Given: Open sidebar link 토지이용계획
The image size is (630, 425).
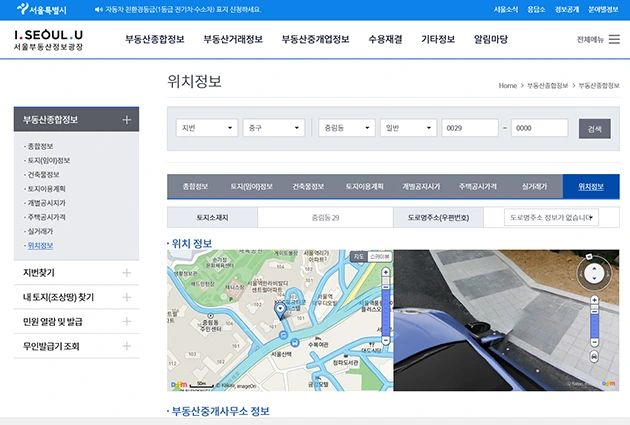Looking at the screenshot, I should pyautogui.click(x=46, y=188).
